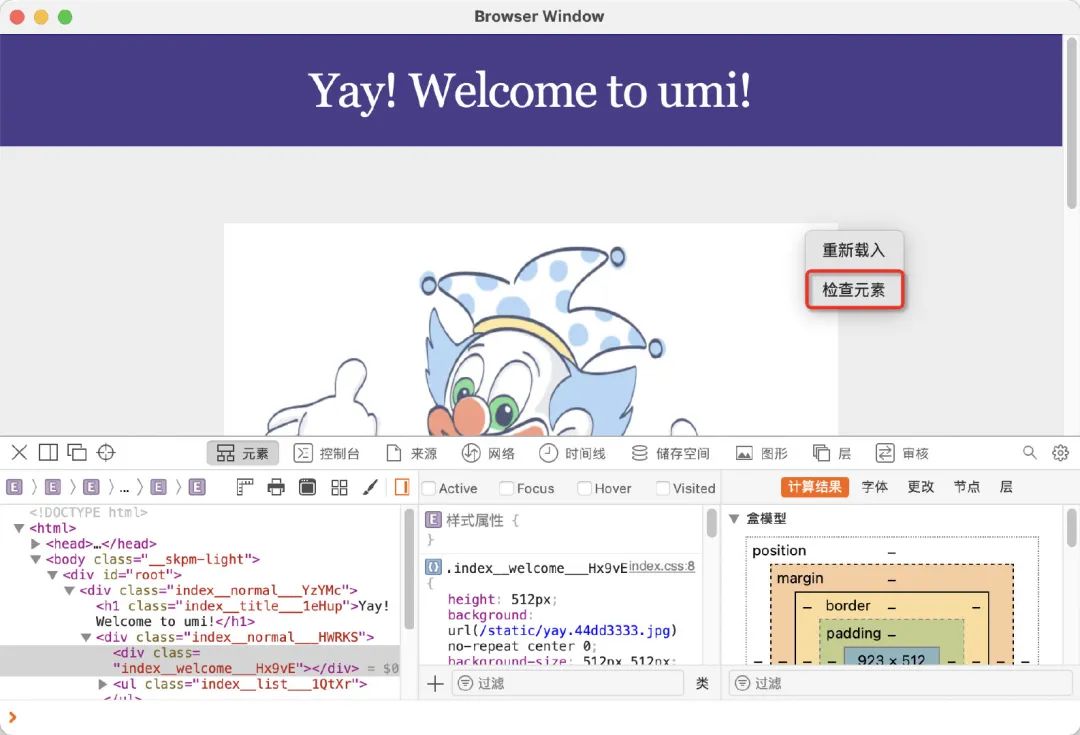This screenshot has width=1080, height=735.
Task: Enable the Visited pseudo-class checkbox
Action: point(663,488)
